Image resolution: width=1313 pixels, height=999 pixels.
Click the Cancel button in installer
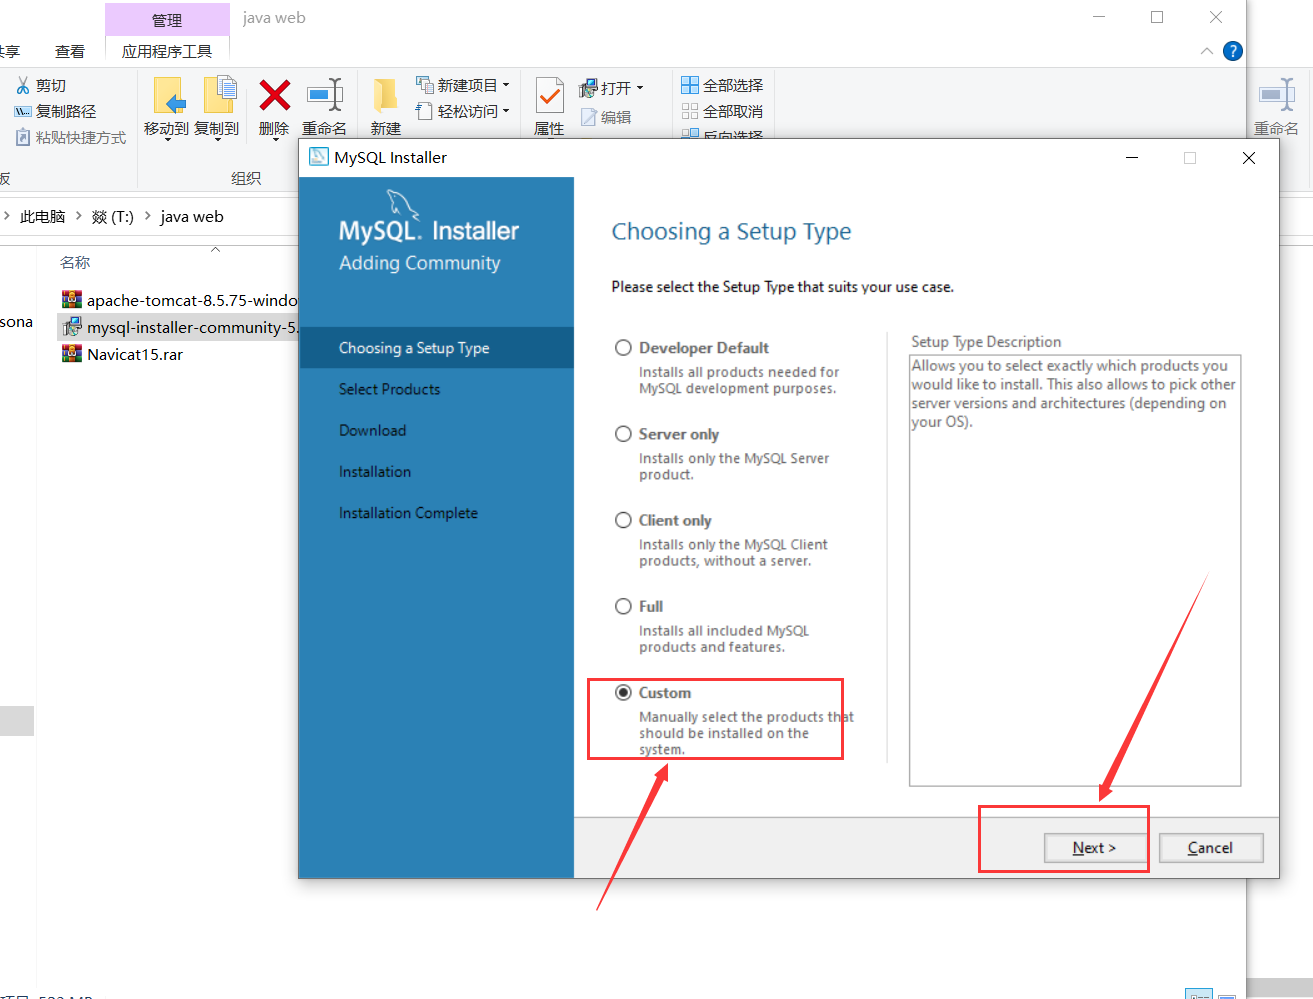click(x=1210, y=847)
